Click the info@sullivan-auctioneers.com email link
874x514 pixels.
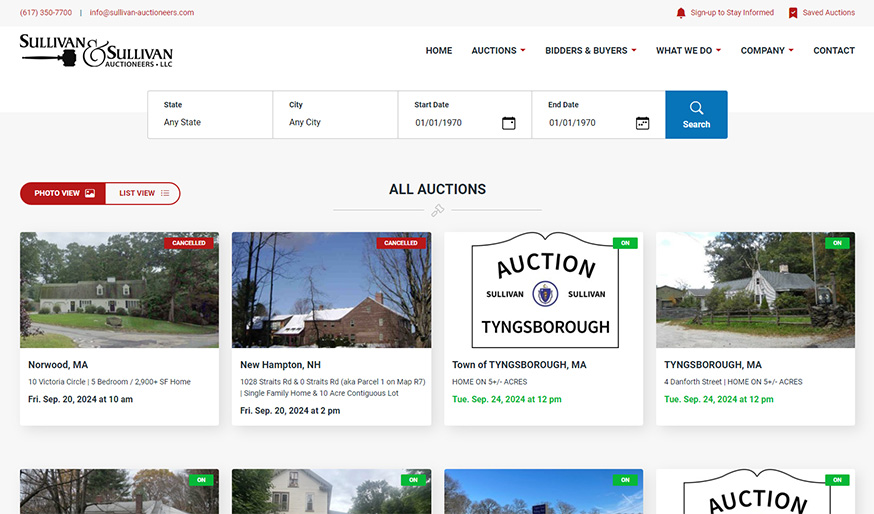click(142, 13)
